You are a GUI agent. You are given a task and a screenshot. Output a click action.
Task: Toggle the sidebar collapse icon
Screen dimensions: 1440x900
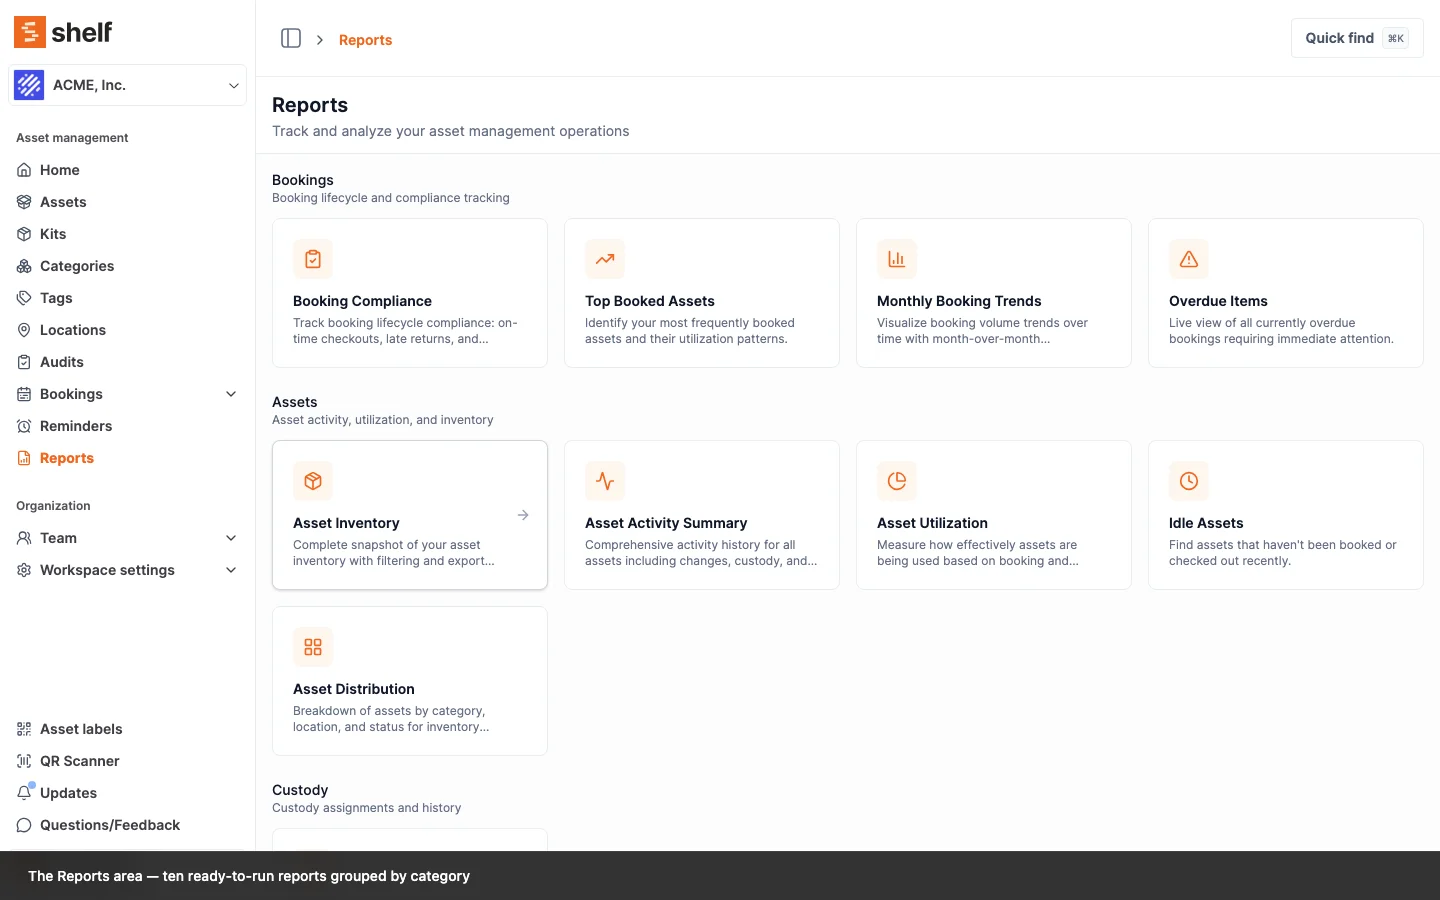[x=291, y=39]
